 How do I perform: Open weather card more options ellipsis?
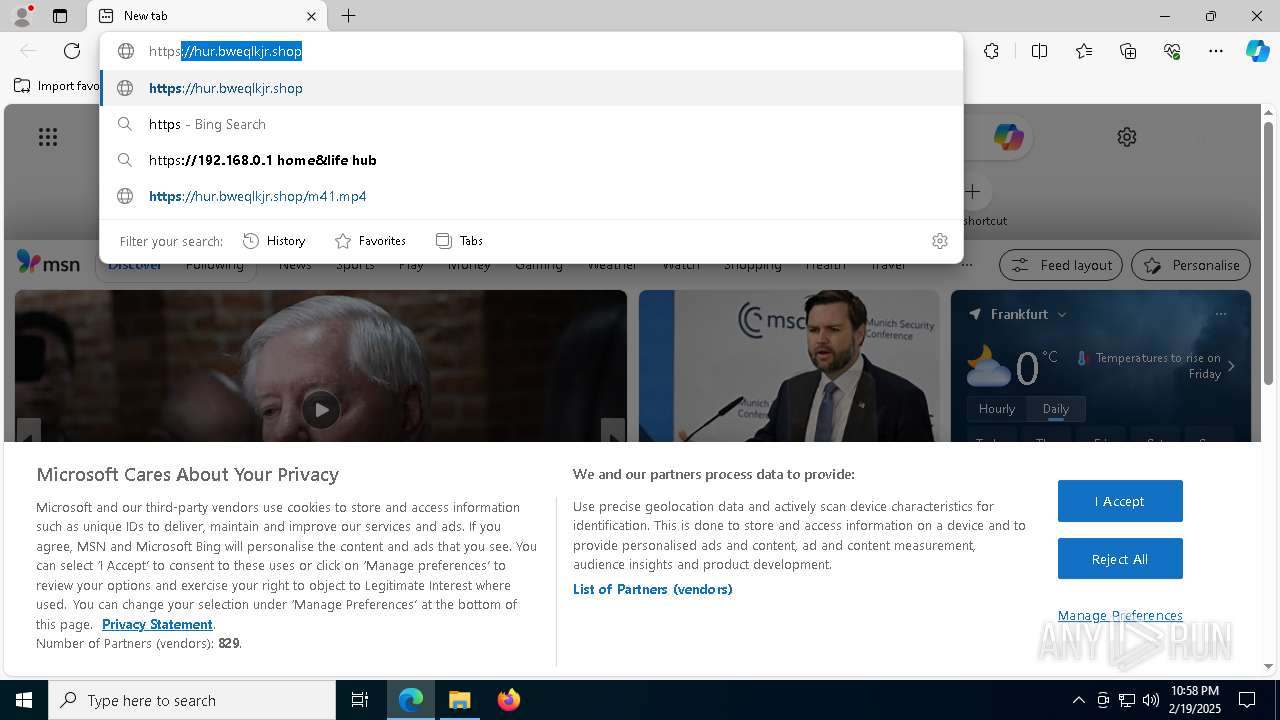(1221, 314)
